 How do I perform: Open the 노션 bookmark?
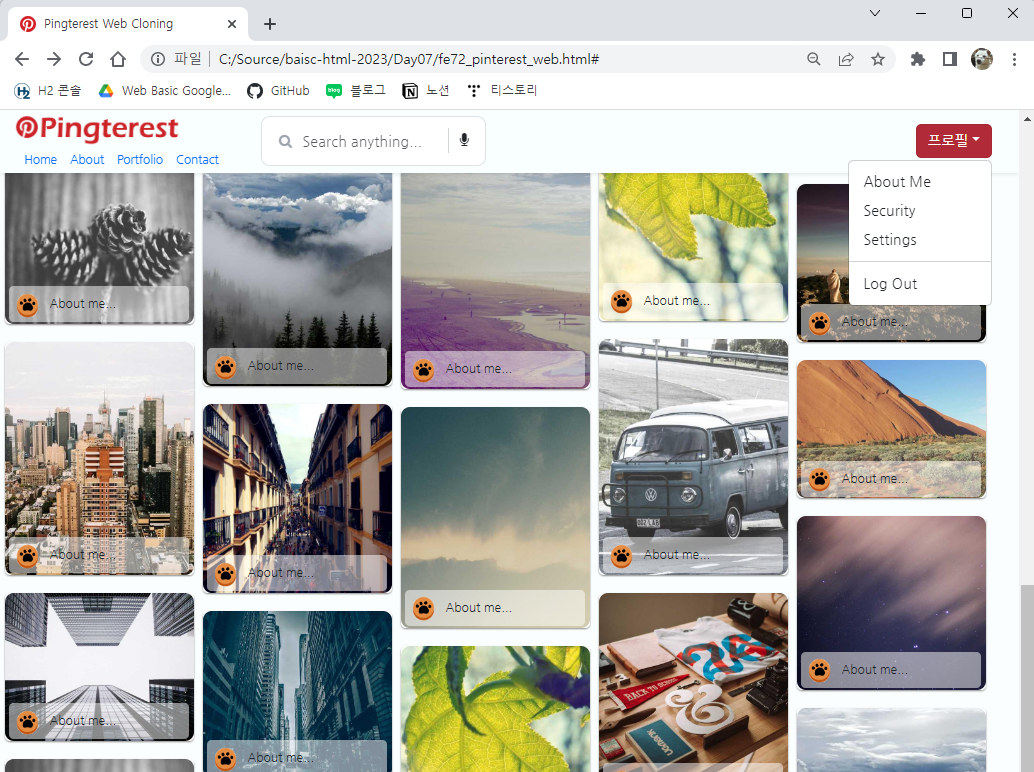point(426,91)
